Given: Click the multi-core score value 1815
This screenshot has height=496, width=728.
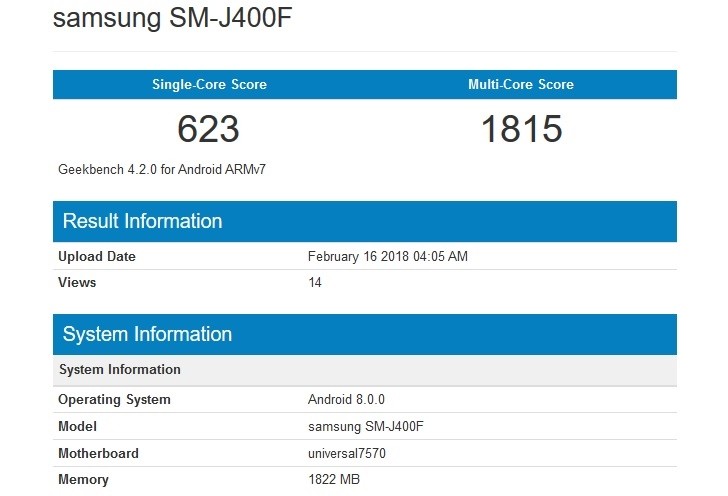Looking at the screenshot, I should [x=521, y=129].
